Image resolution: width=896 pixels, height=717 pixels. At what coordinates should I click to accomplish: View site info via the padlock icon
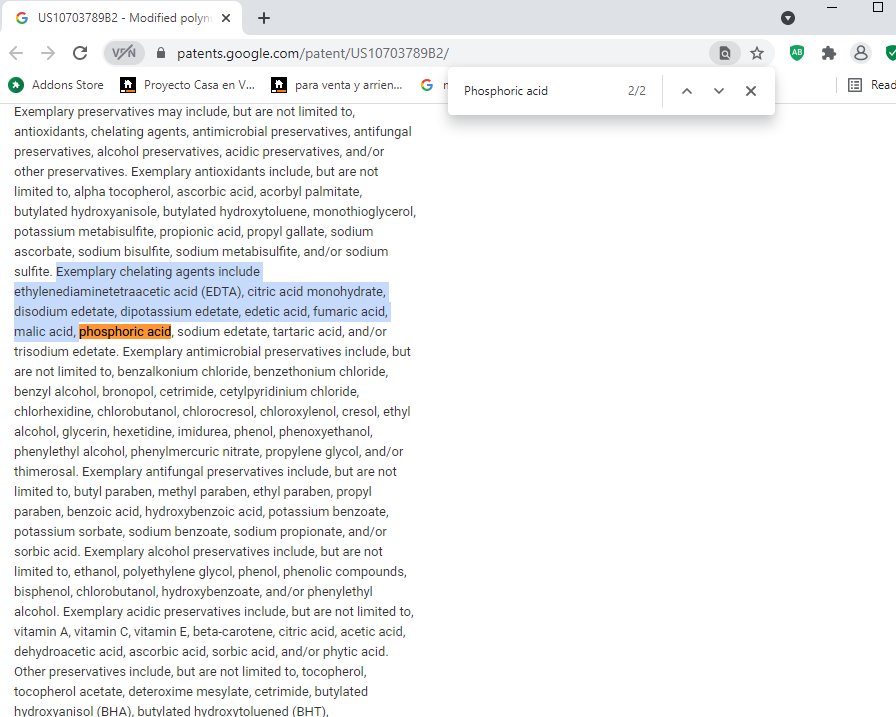pyautogui.click(x=159, y=53)
